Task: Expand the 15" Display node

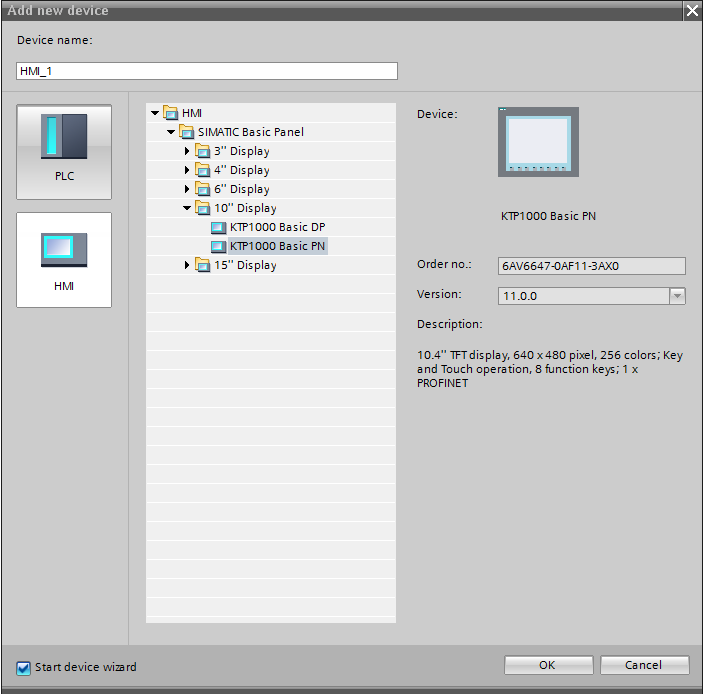Action: pos(187,265)
